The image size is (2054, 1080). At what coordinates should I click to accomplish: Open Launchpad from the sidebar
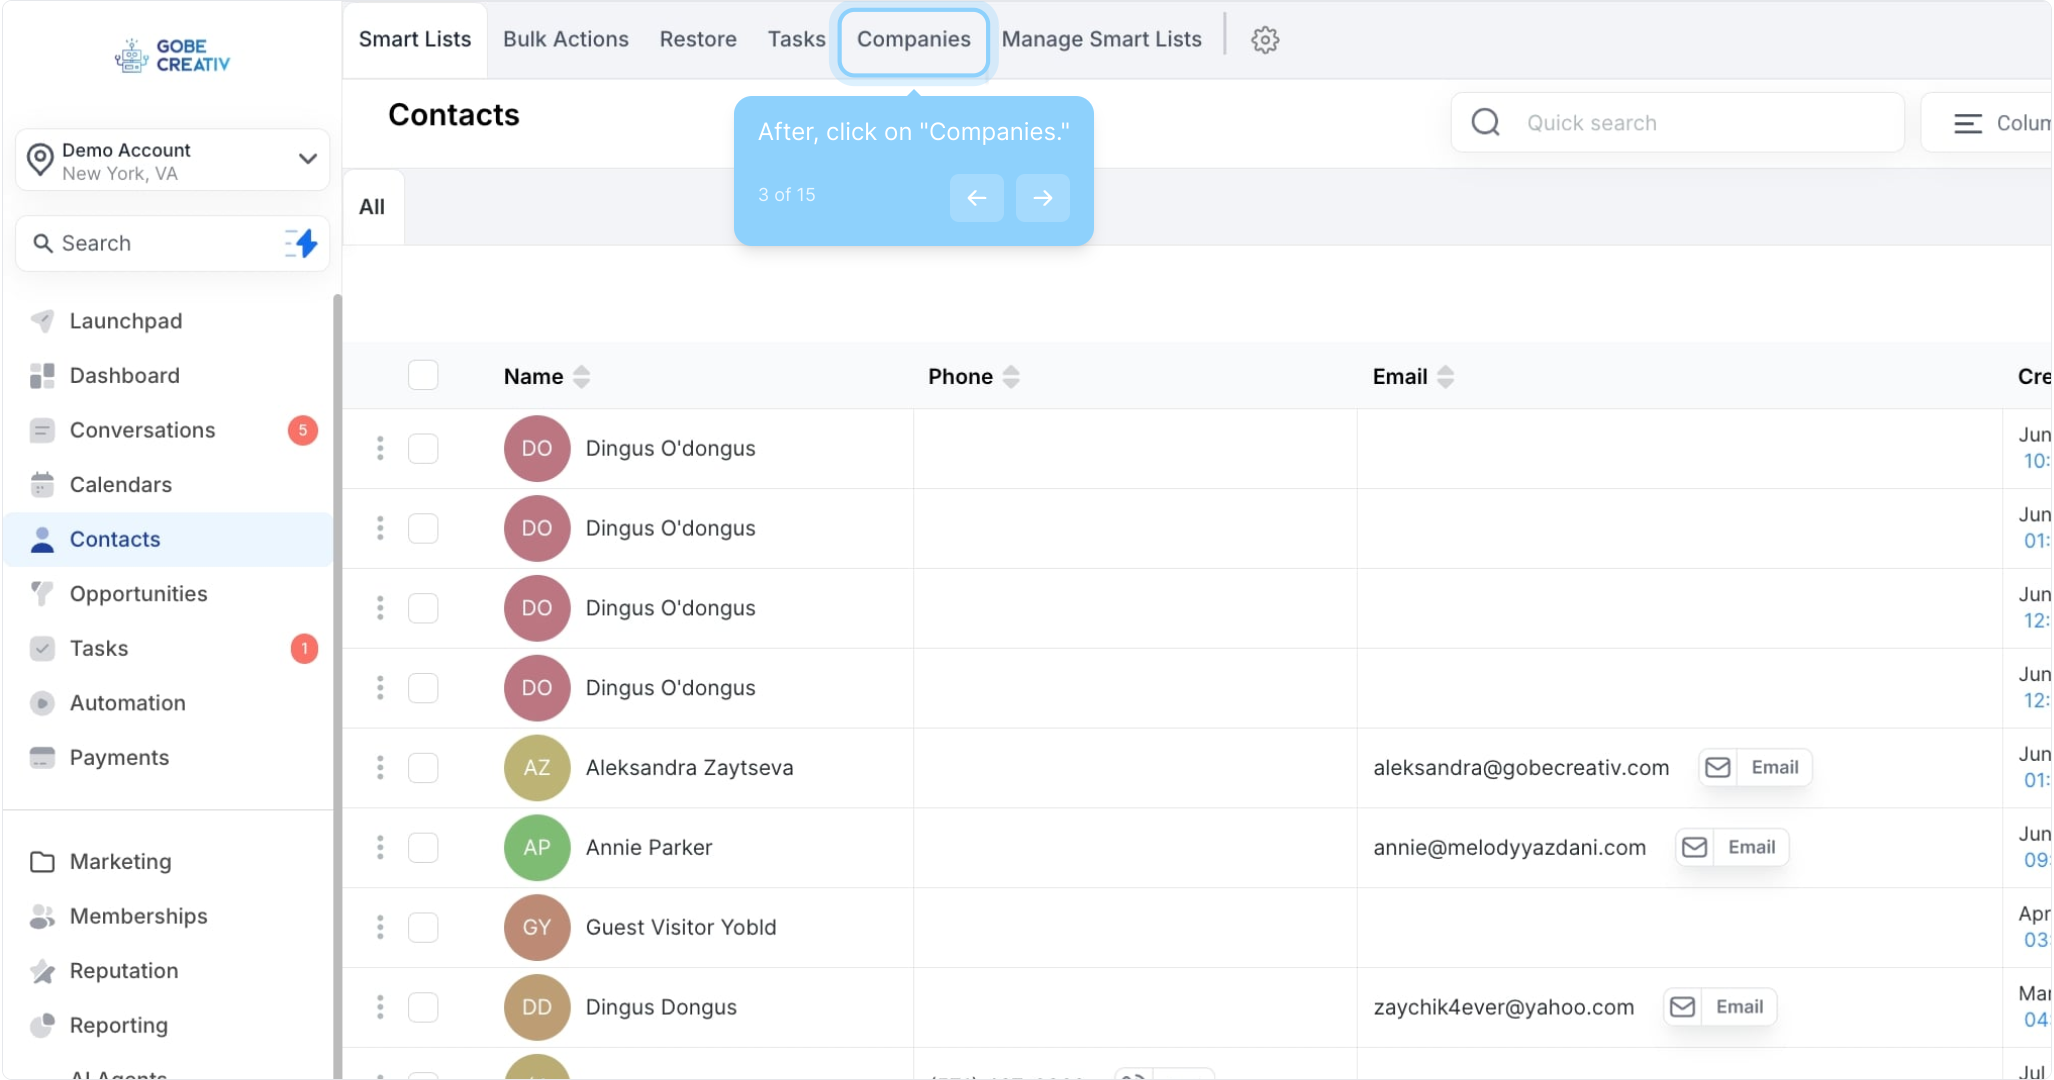point(126,321)
